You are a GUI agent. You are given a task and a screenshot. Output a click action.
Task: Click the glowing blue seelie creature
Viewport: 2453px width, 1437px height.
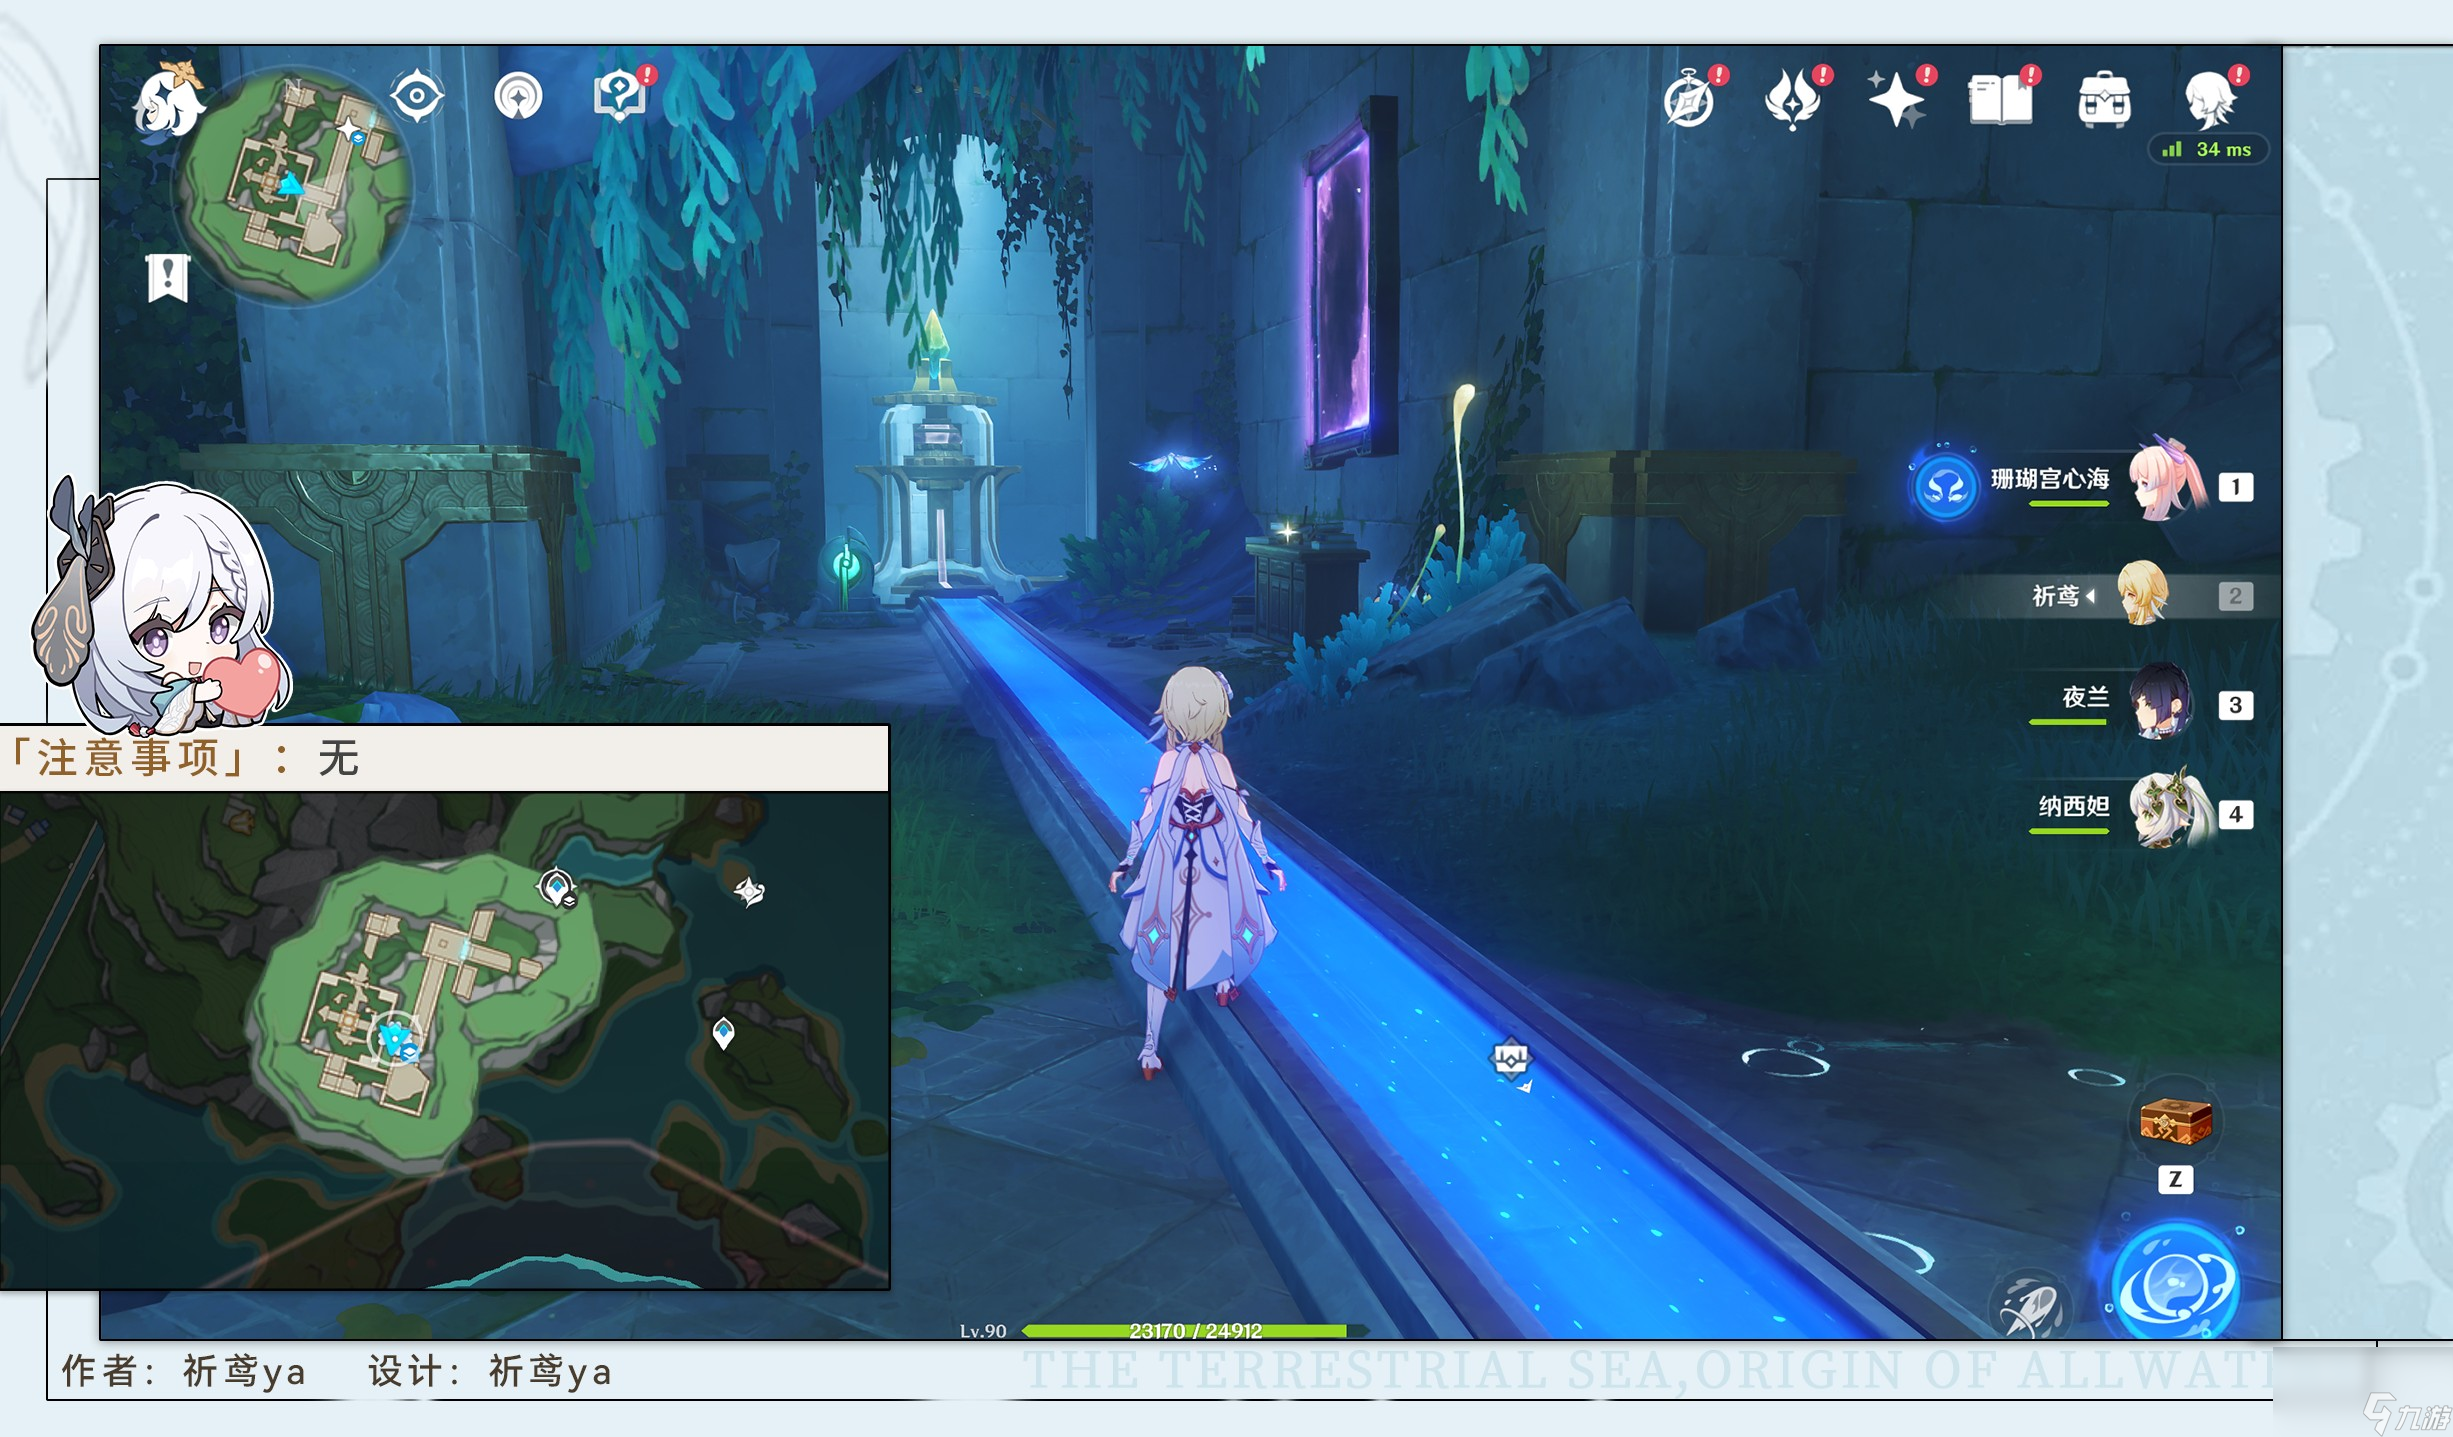pos(1174,464)
